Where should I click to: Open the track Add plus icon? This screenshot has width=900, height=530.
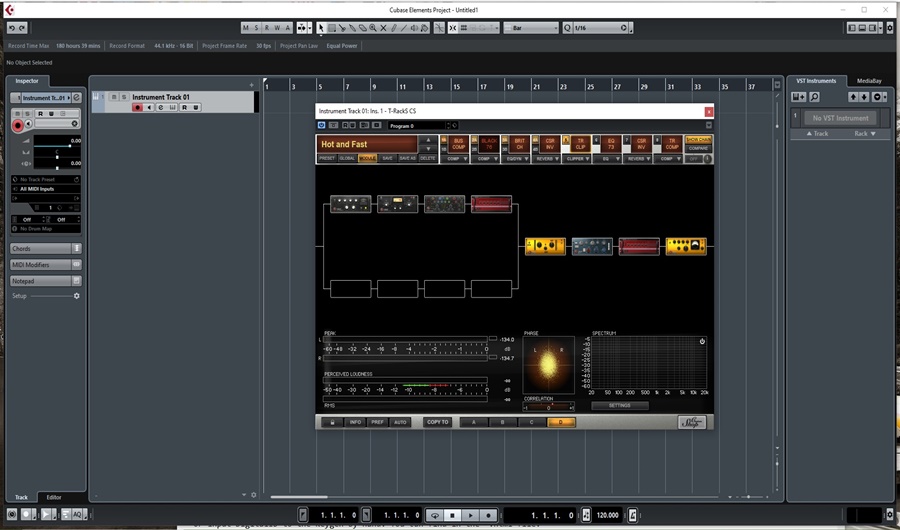coord(251,85)
